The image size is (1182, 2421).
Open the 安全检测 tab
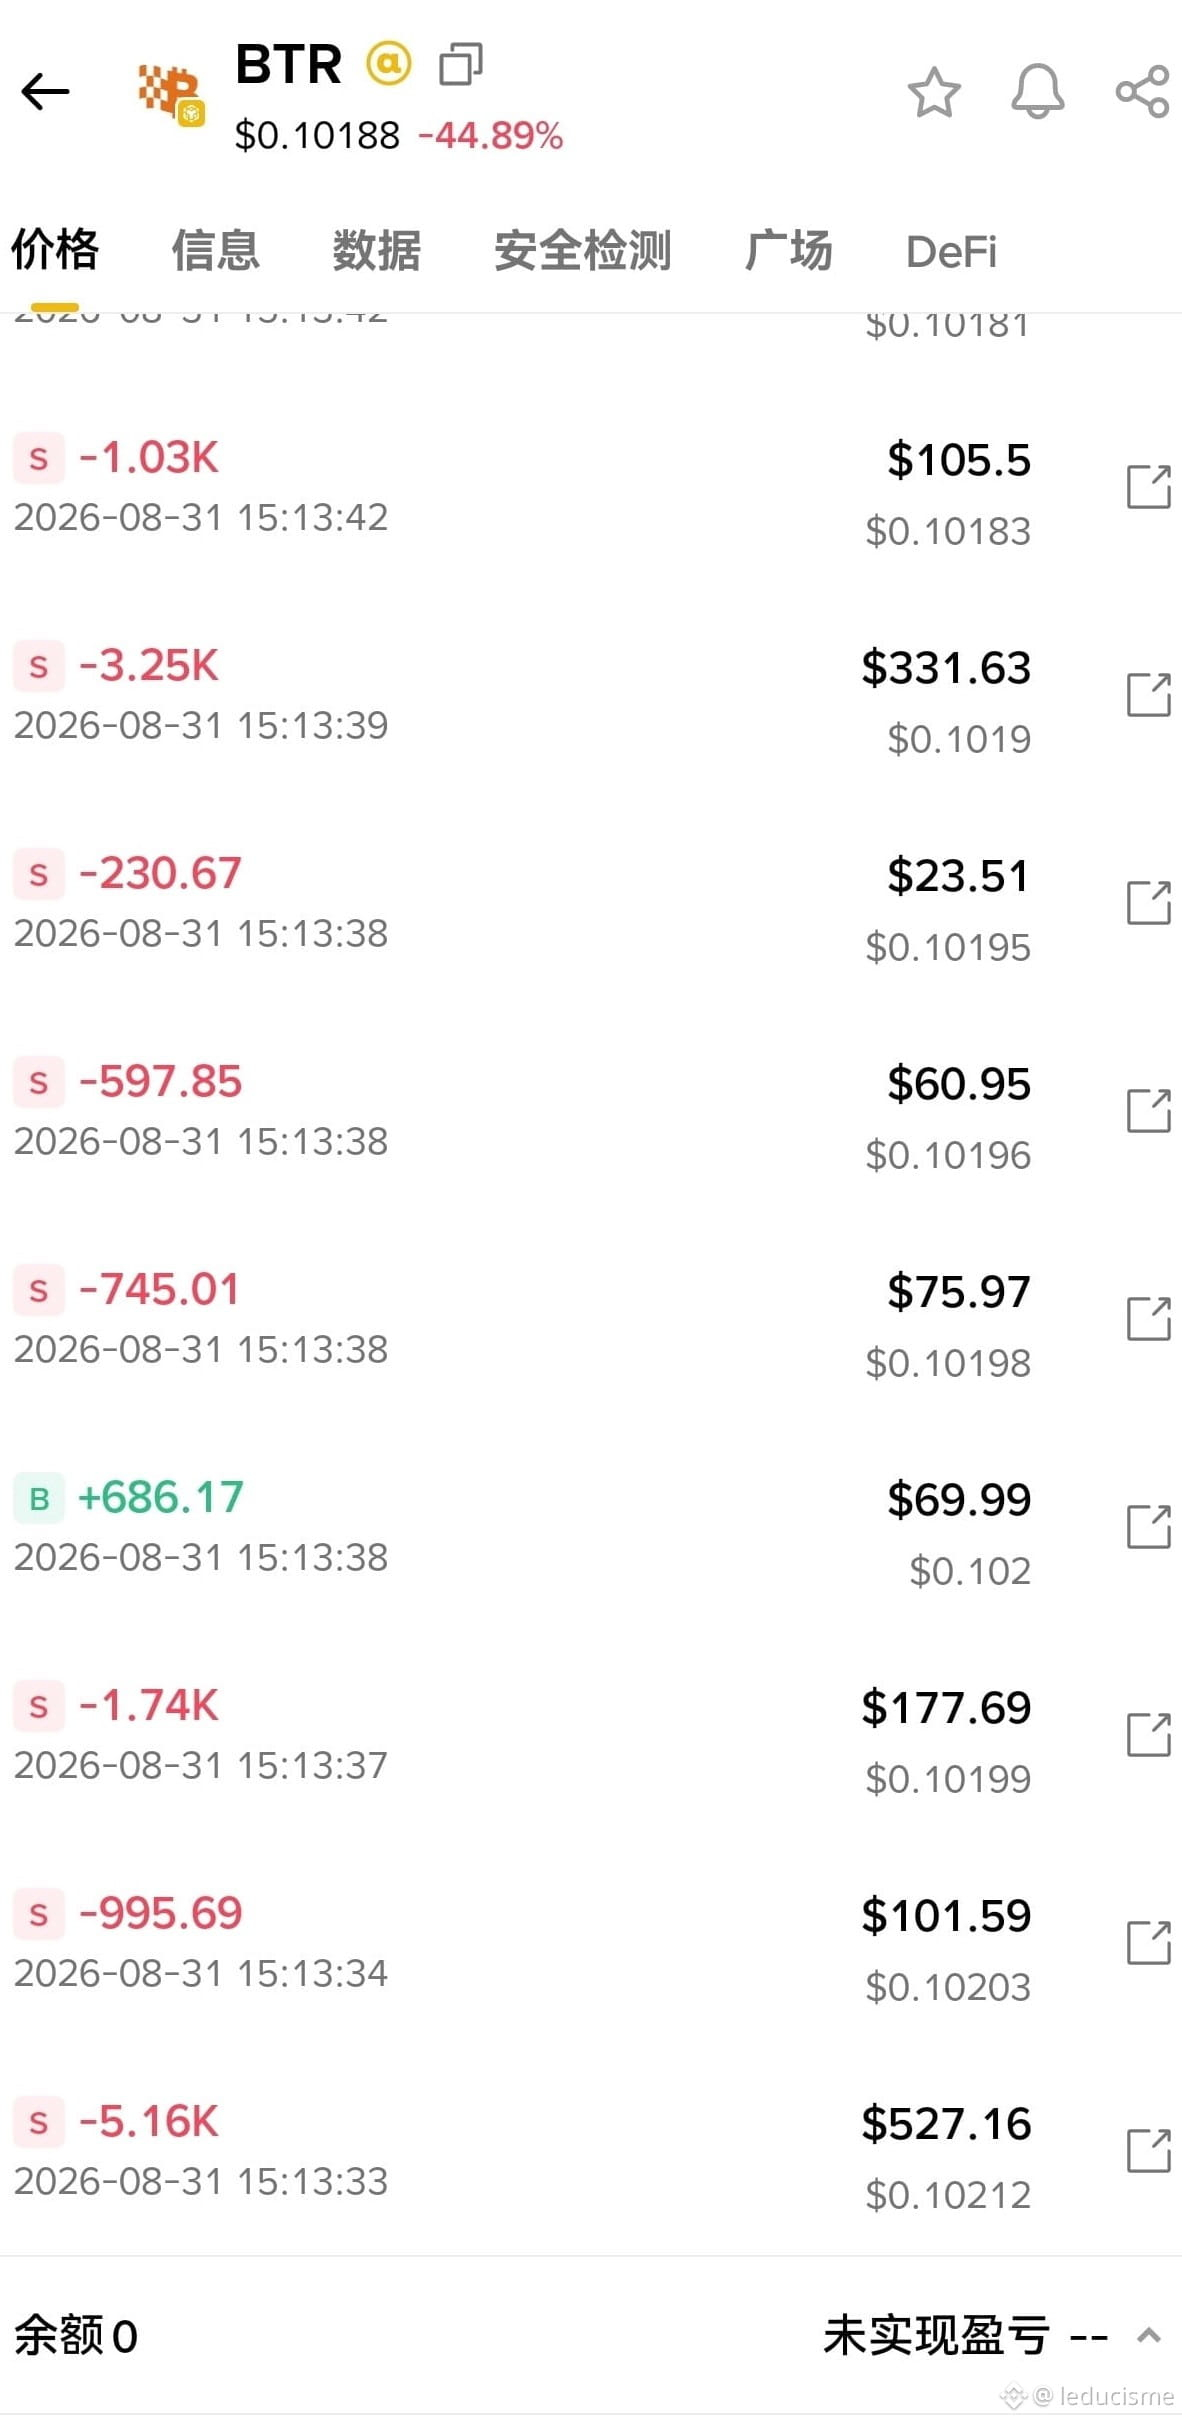tap(583, 251)
